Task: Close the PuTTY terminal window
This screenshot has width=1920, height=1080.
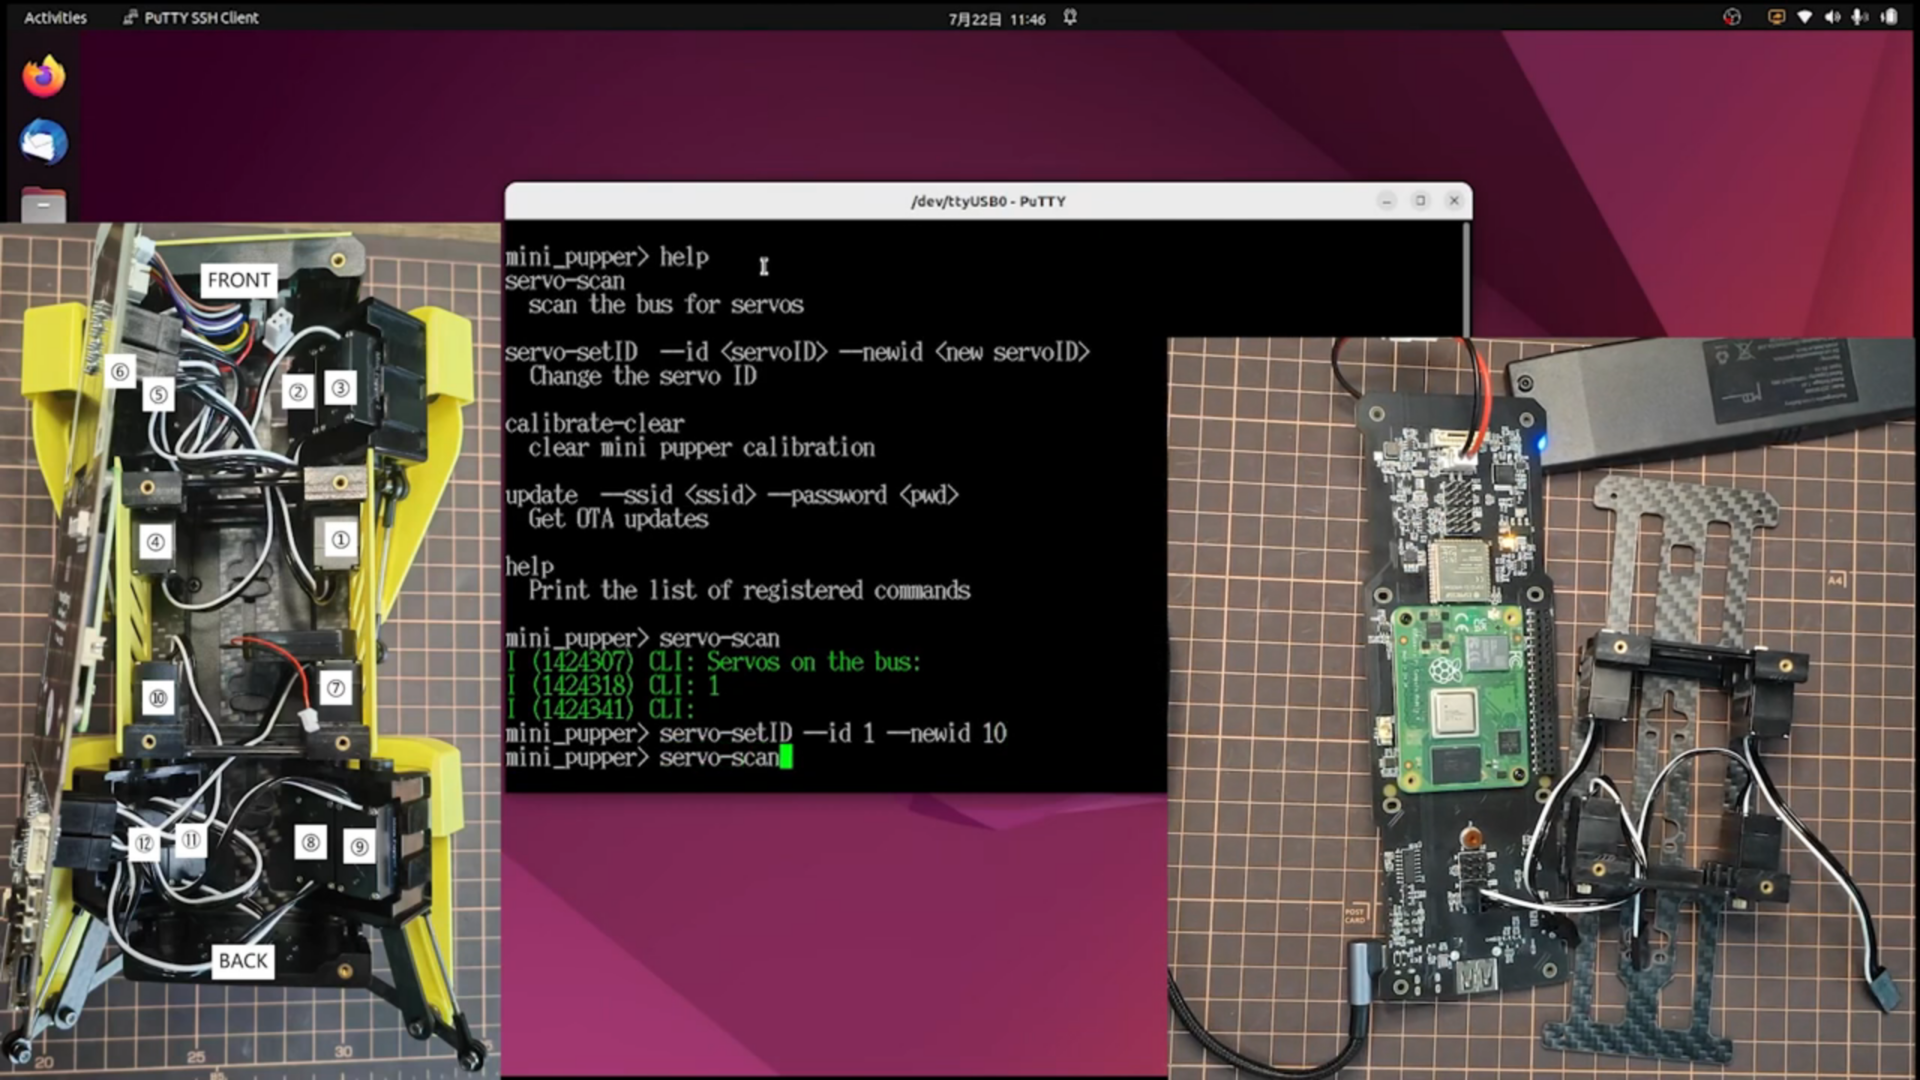Action: [1454, 201]
